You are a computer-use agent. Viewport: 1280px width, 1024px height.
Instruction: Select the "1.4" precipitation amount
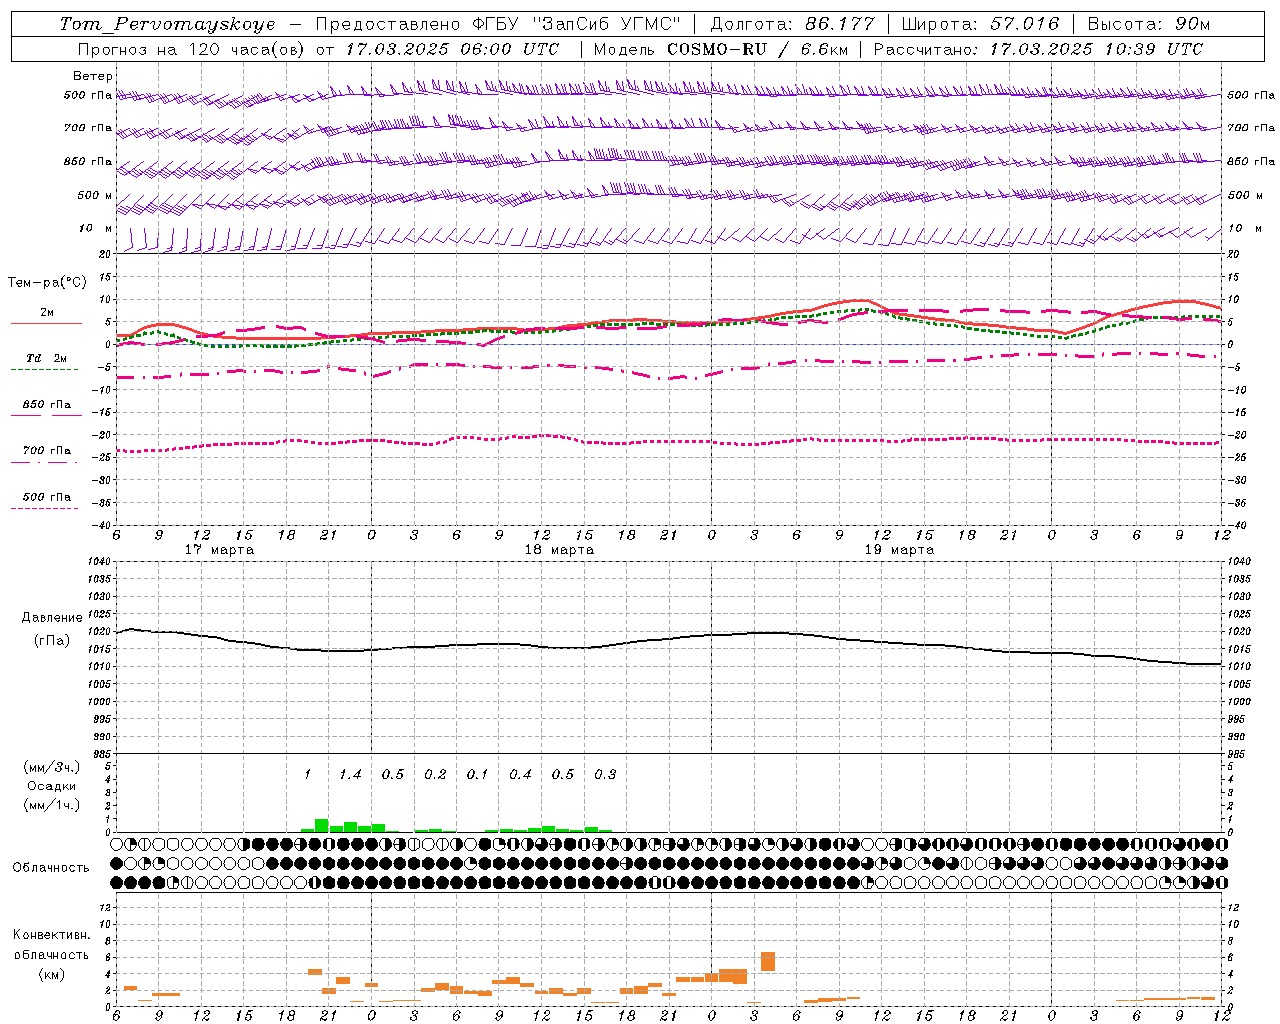pos(350,775)
